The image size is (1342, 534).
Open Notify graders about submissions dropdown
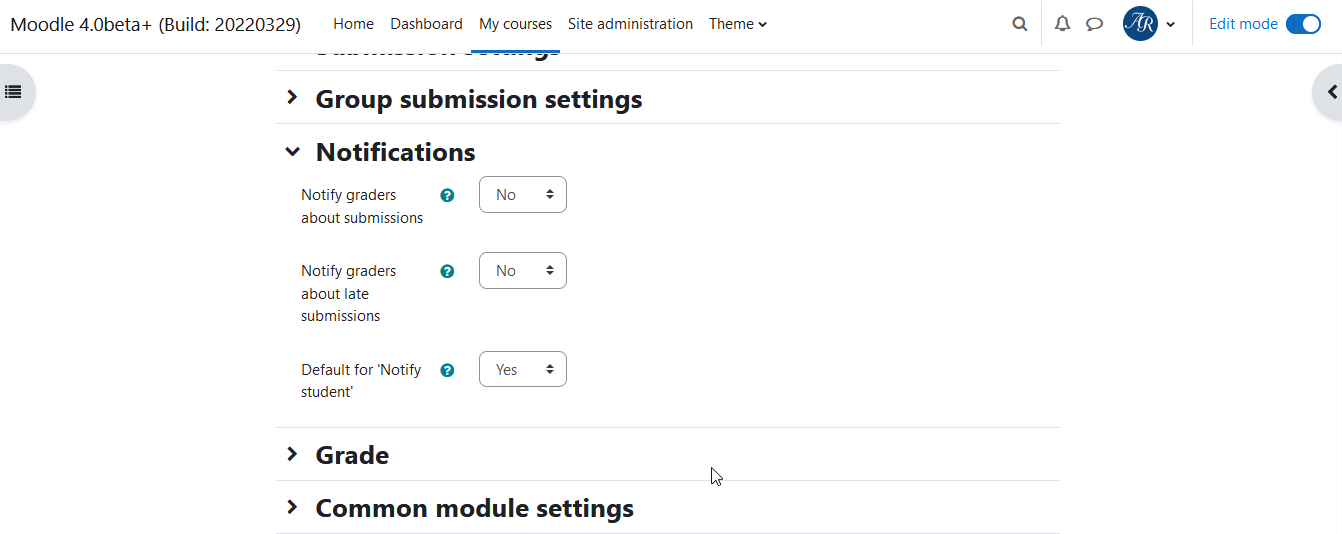[523, 195]
